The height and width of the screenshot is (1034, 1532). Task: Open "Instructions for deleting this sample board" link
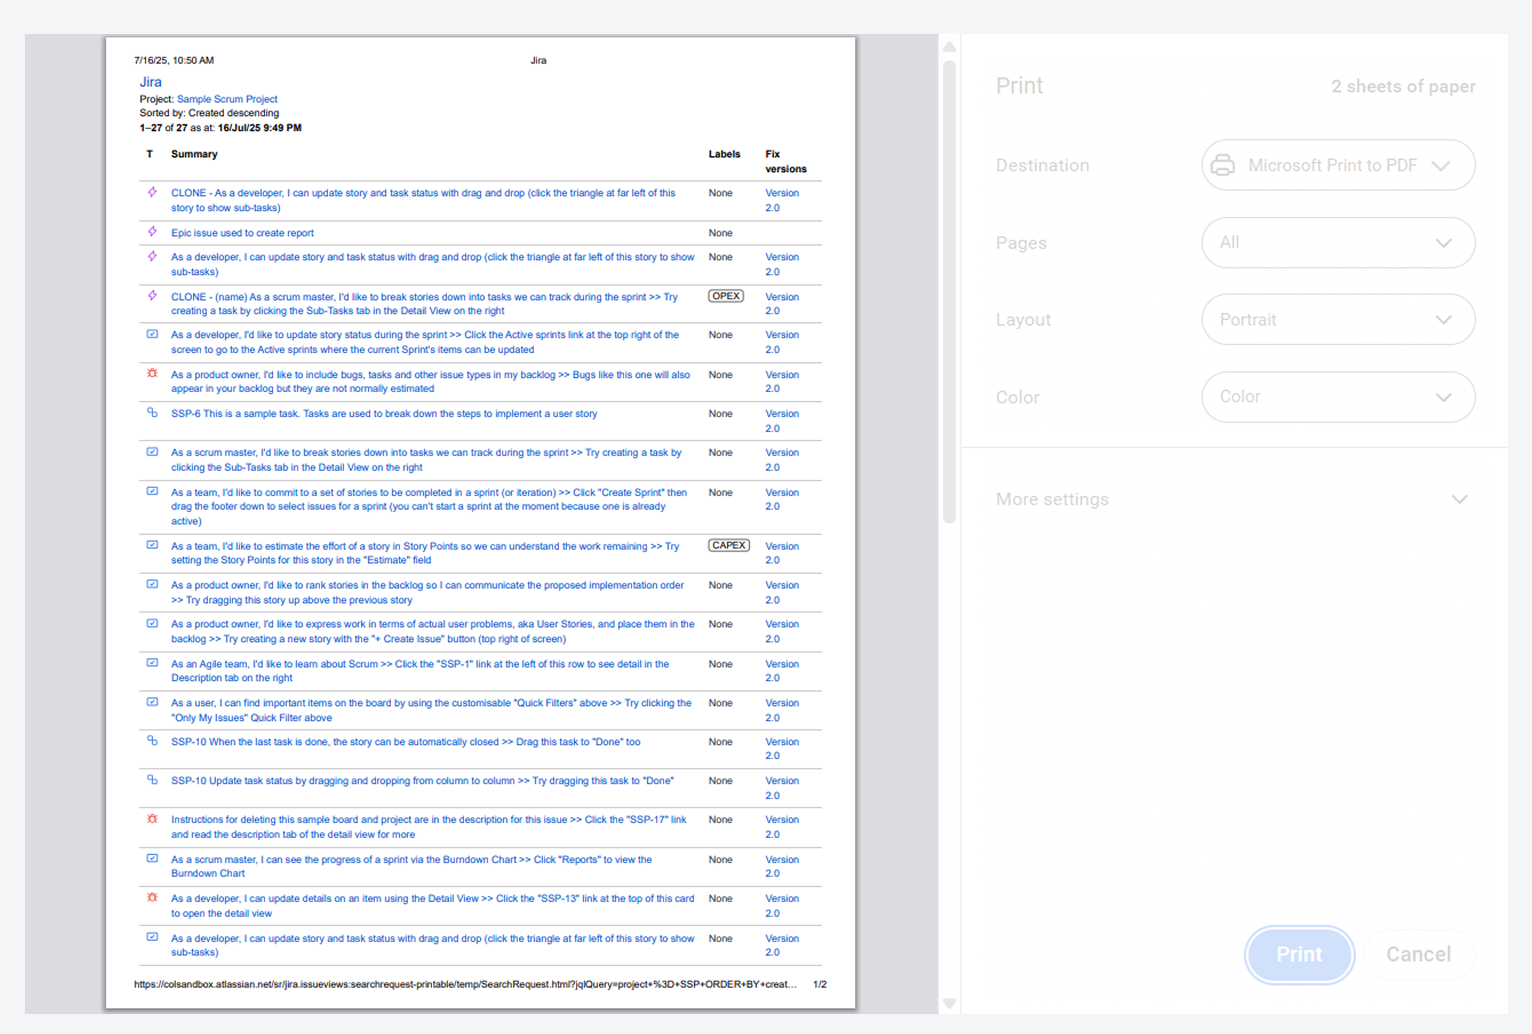click(429, 827)
